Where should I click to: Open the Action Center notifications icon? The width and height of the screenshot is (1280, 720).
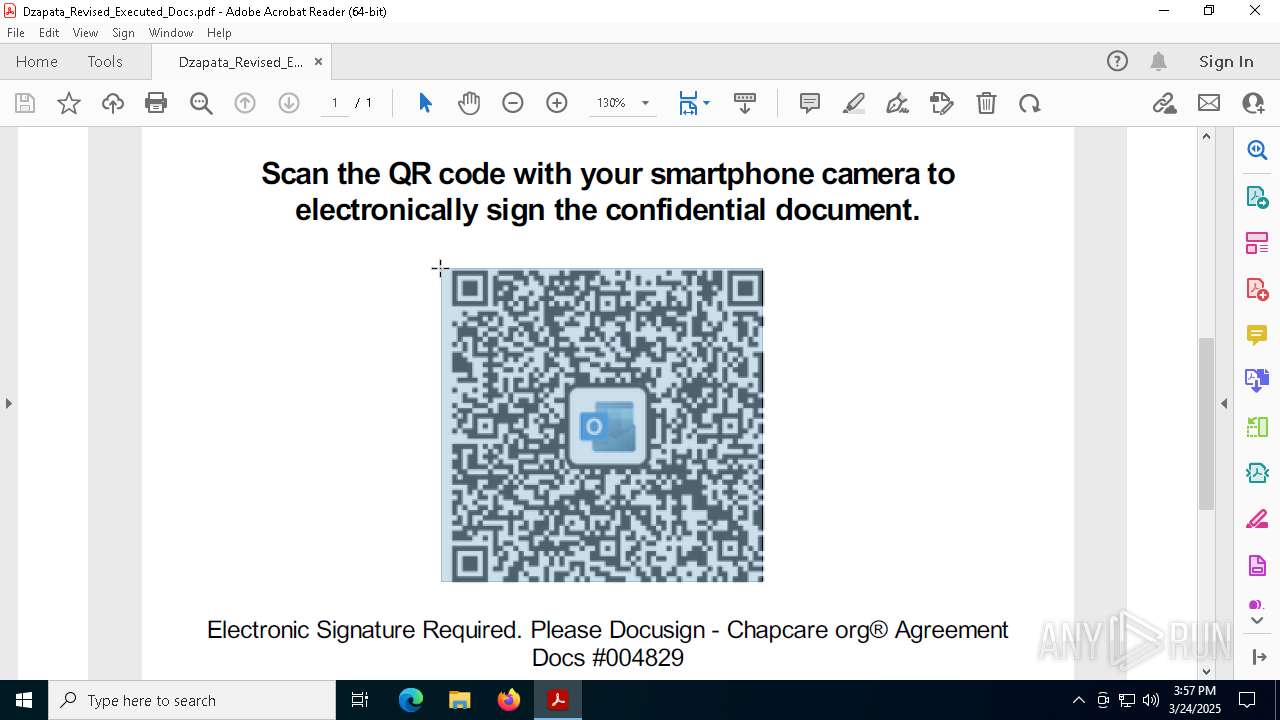[x=1247, y=700]
